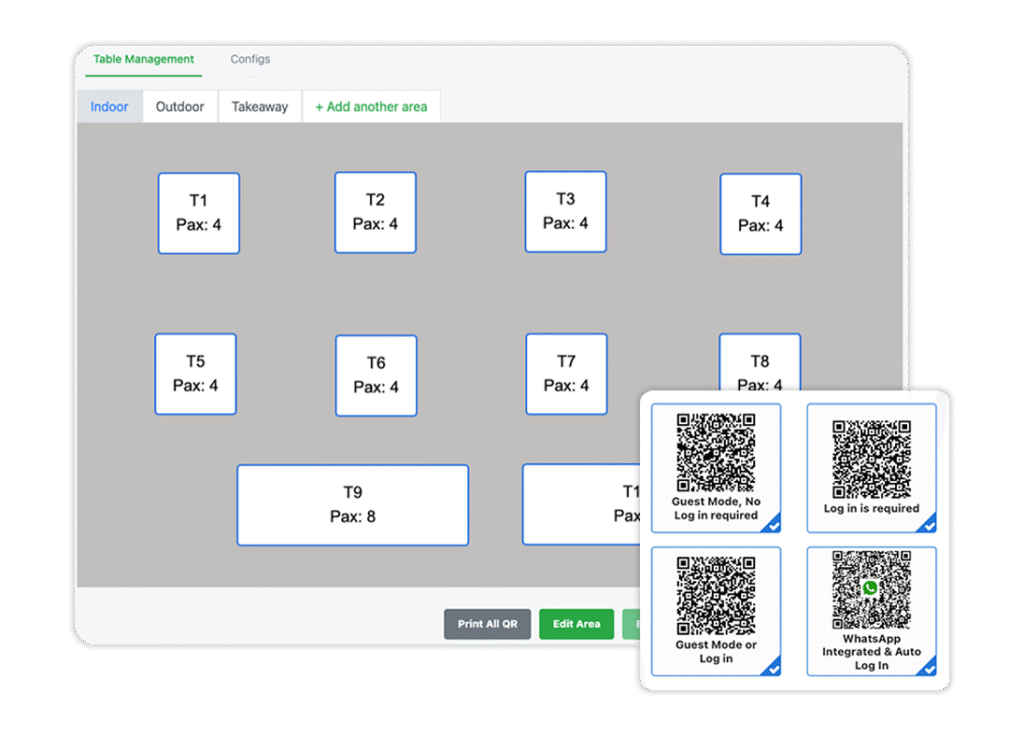Screen dimensions: 1024x736
Task: Open the Takeaway area tab
Action: [x=260, y=107]
